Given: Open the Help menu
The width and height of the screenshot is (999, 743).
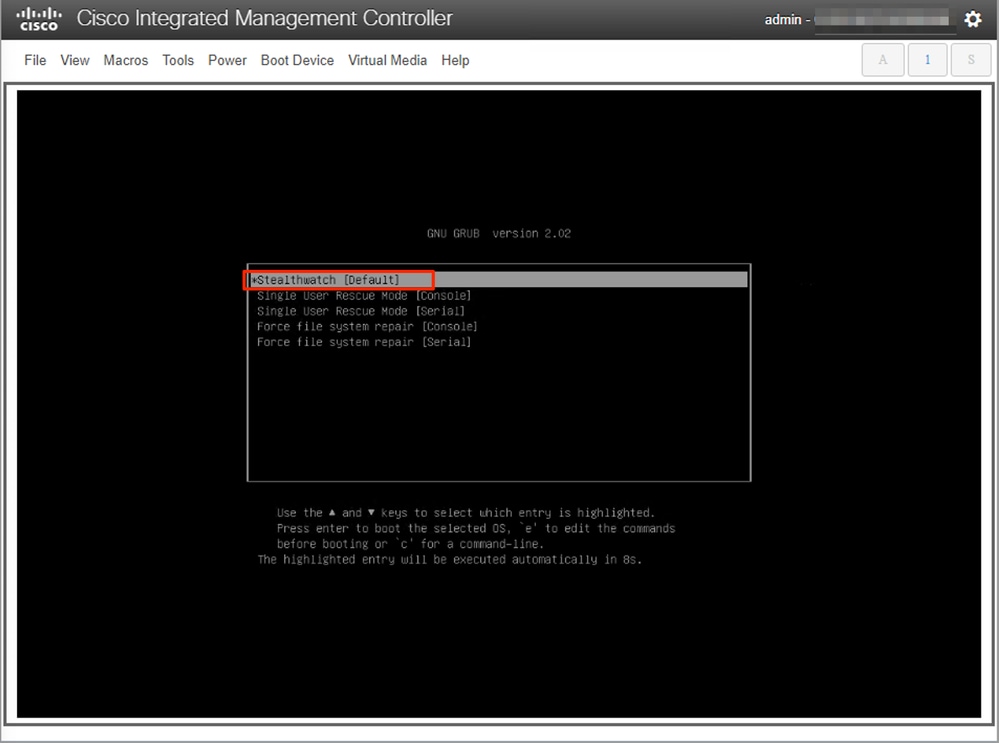Looking at the screenshot, I should coord(455,60).
